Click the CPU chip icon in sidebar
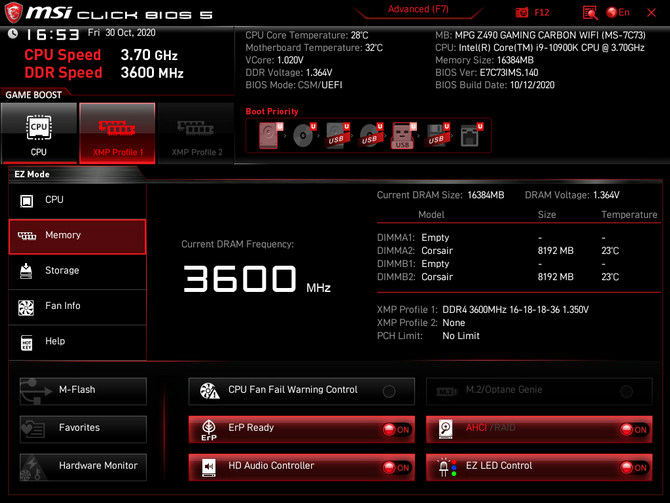 click(26, 200)
